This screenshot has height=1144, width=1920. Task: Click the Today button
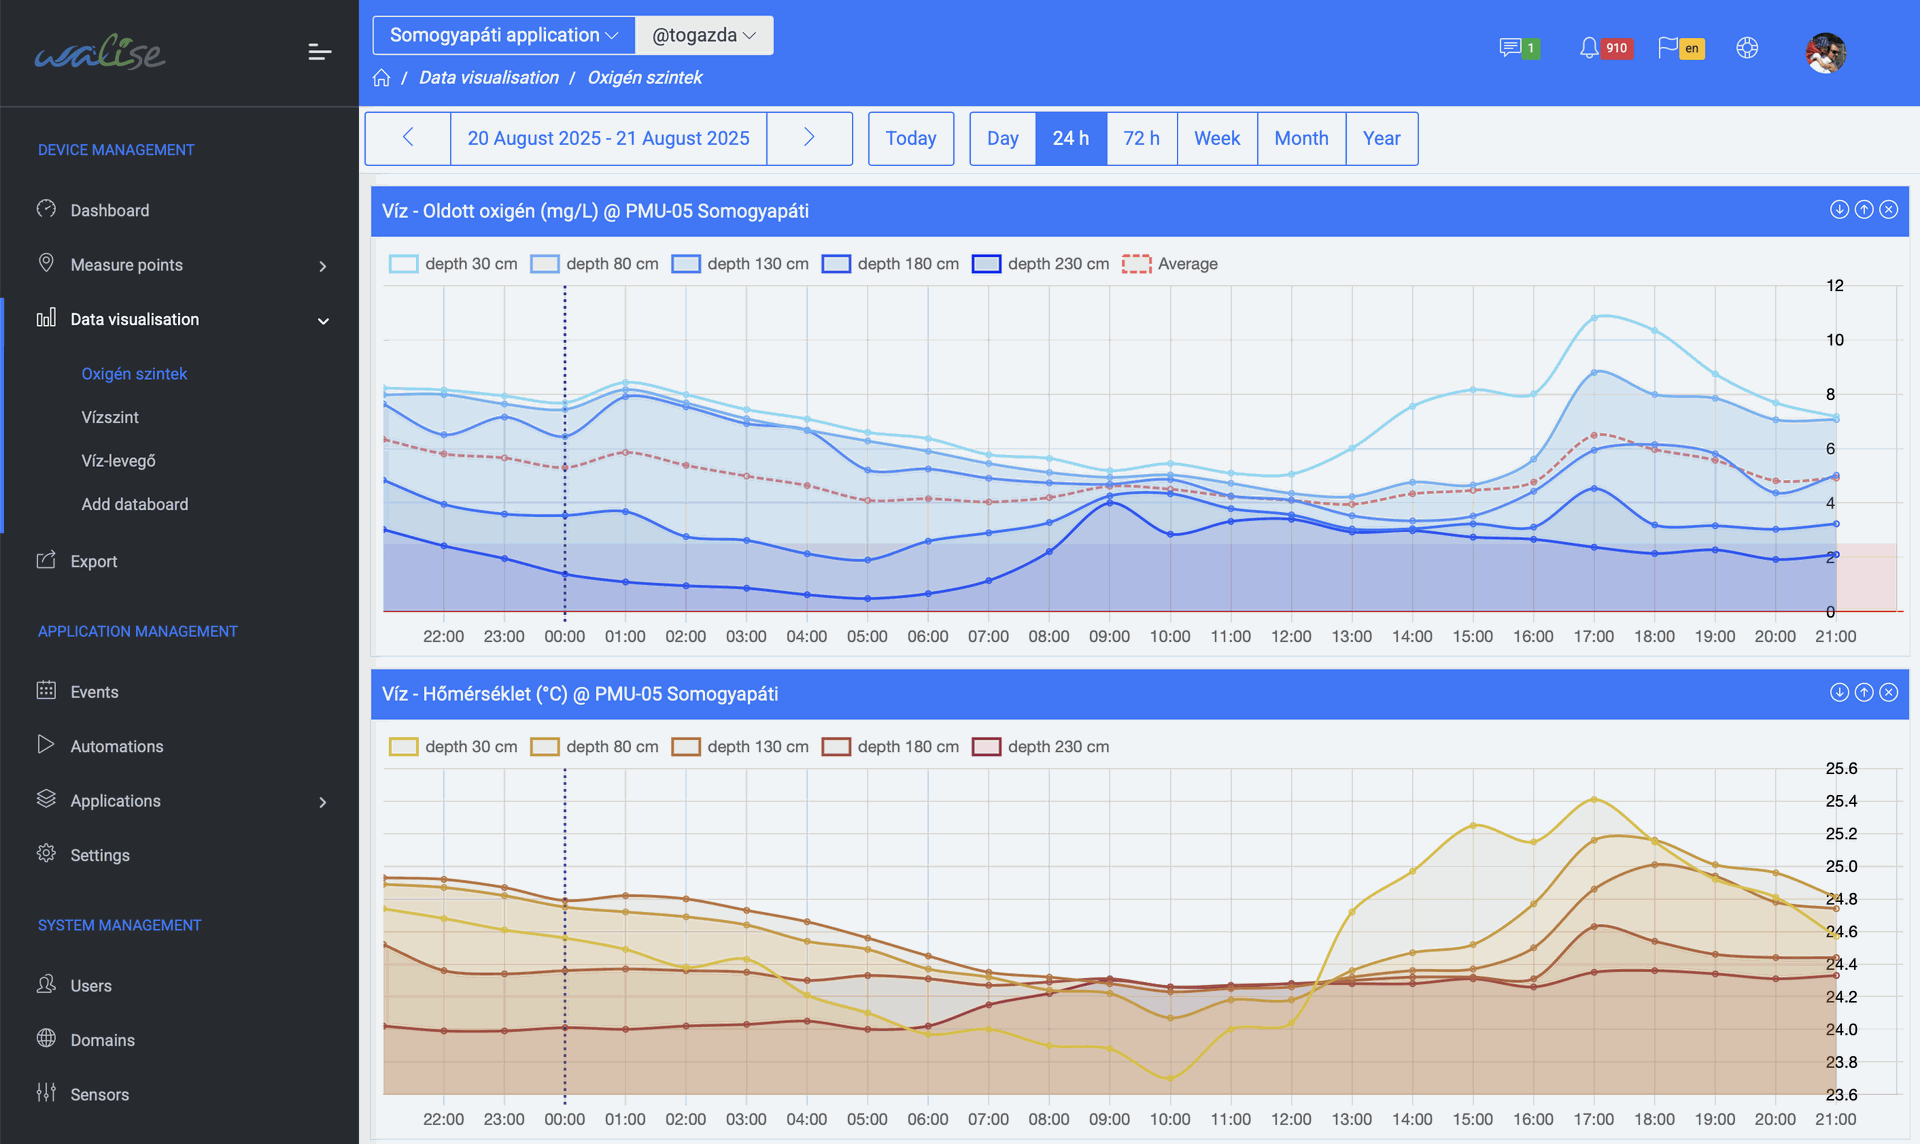tap(910, 138)
